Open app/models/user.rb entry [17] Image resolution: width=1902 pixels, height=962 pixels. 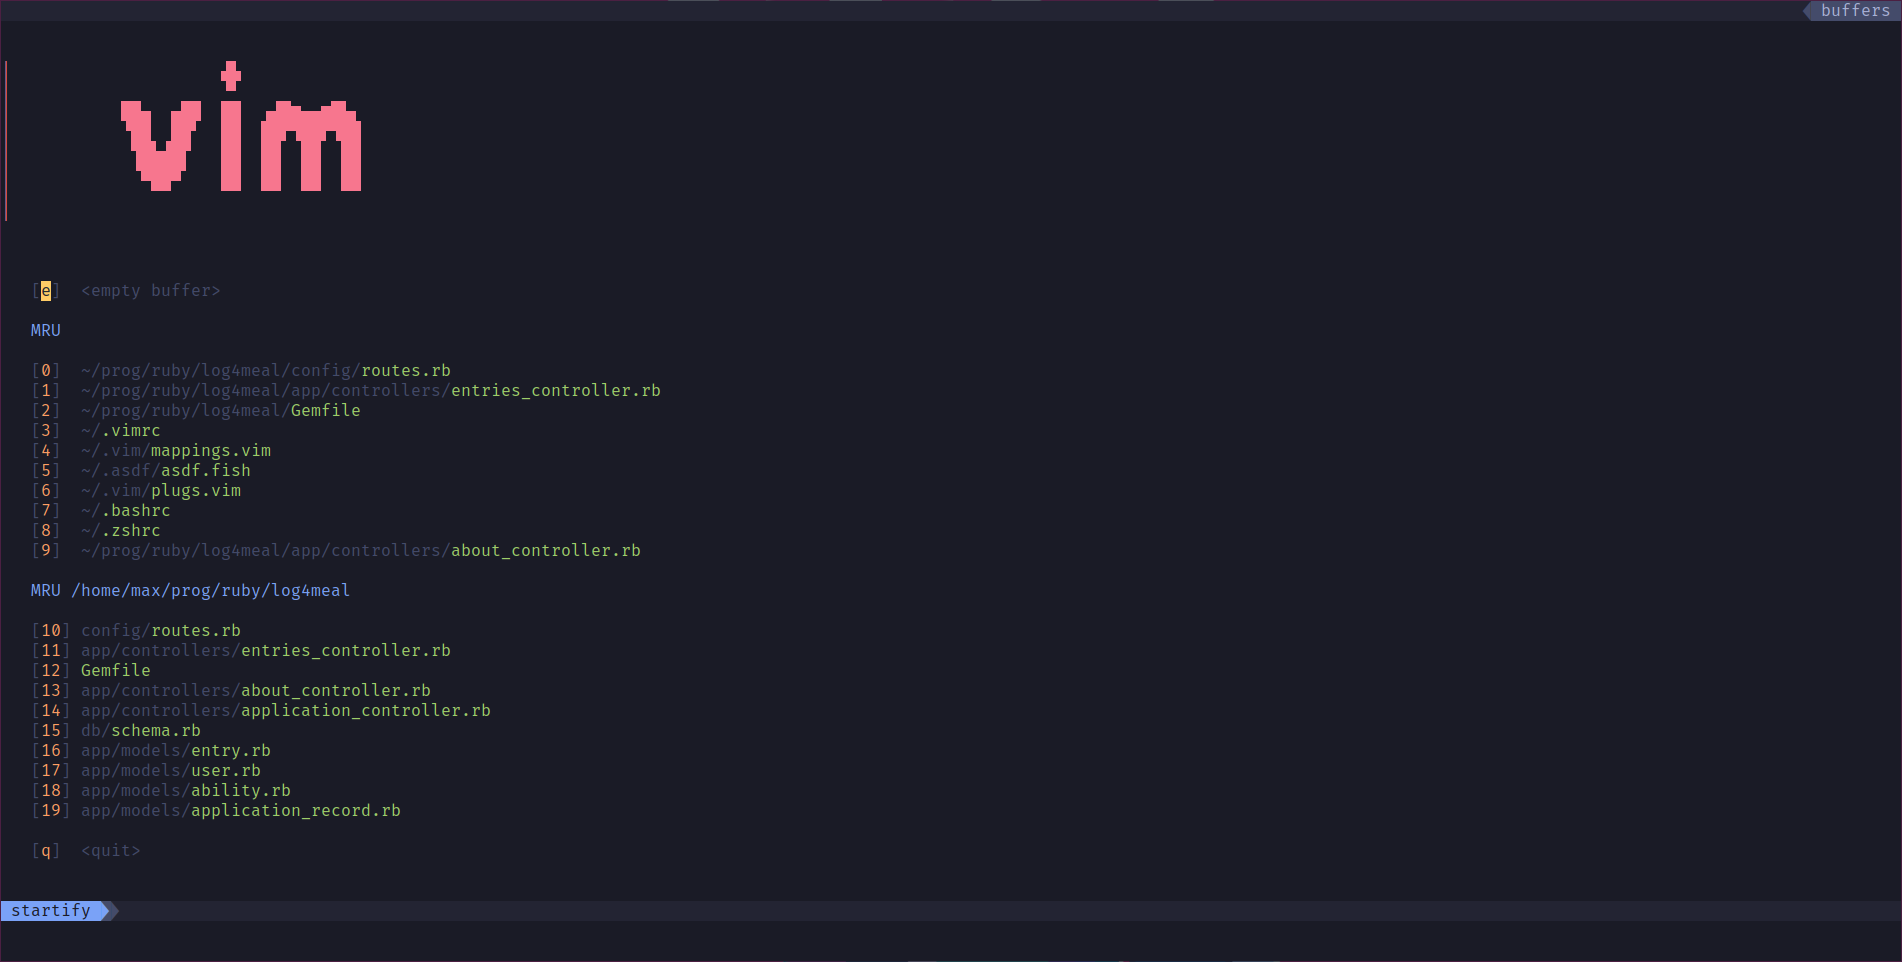[171, 771]
